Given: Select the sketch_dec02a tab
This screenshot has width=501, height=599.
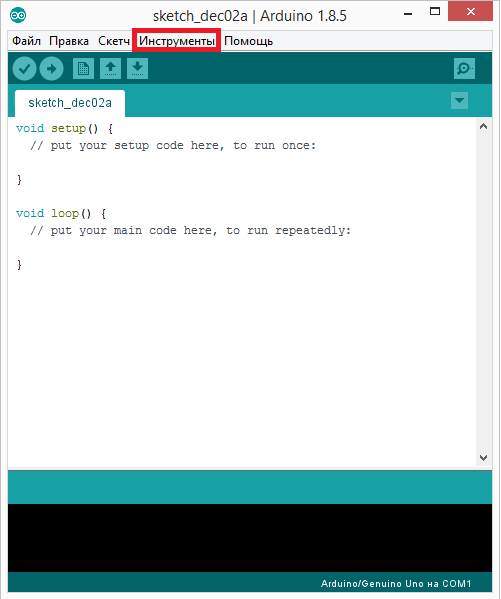Looking at the screenshot, I should tap(70, 103).
